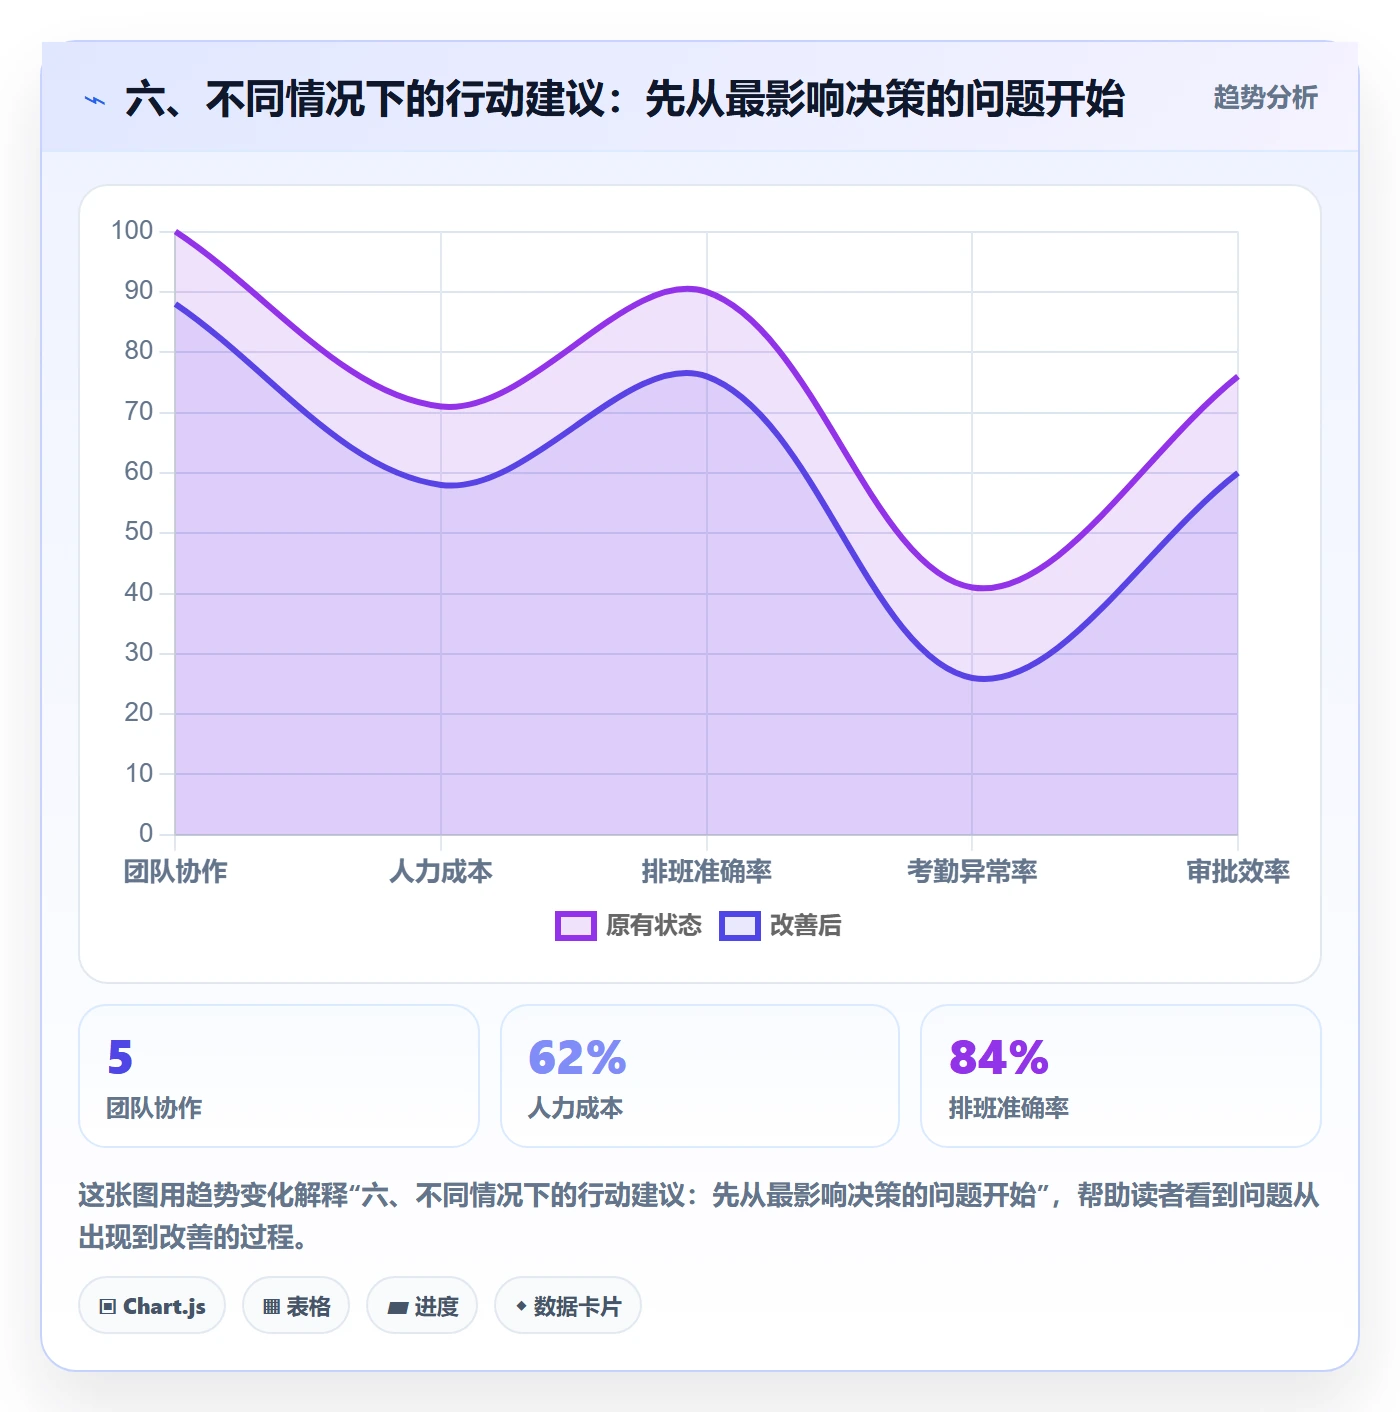
Task: Click the 审批效率 x-axis label
Action: coord(1238,871)
